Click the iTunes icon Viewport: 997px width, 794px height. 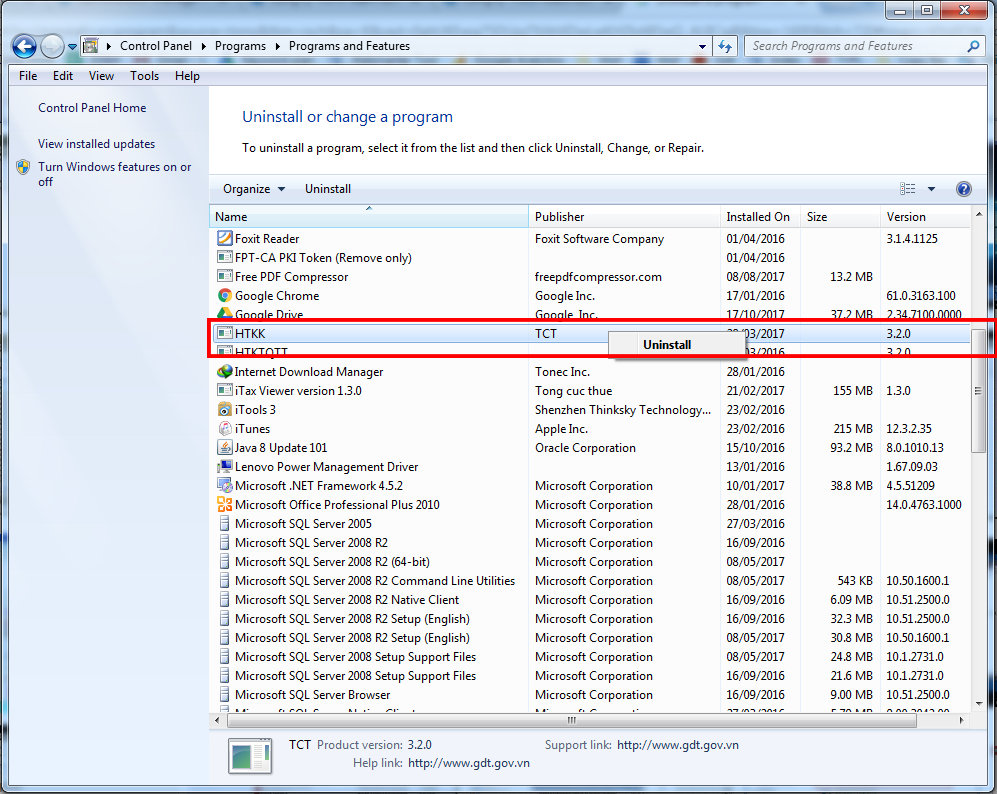(x=224, y=428)
